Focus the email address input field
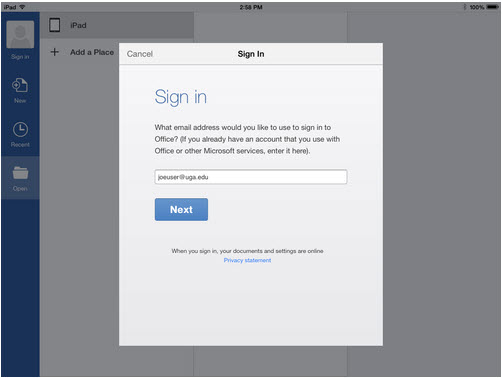 pos(251,177)
